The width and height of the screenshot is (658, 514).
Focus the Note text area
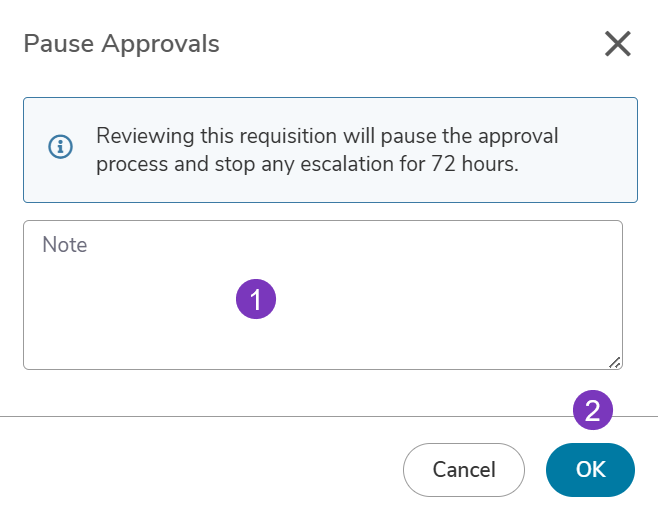[323, 295]
